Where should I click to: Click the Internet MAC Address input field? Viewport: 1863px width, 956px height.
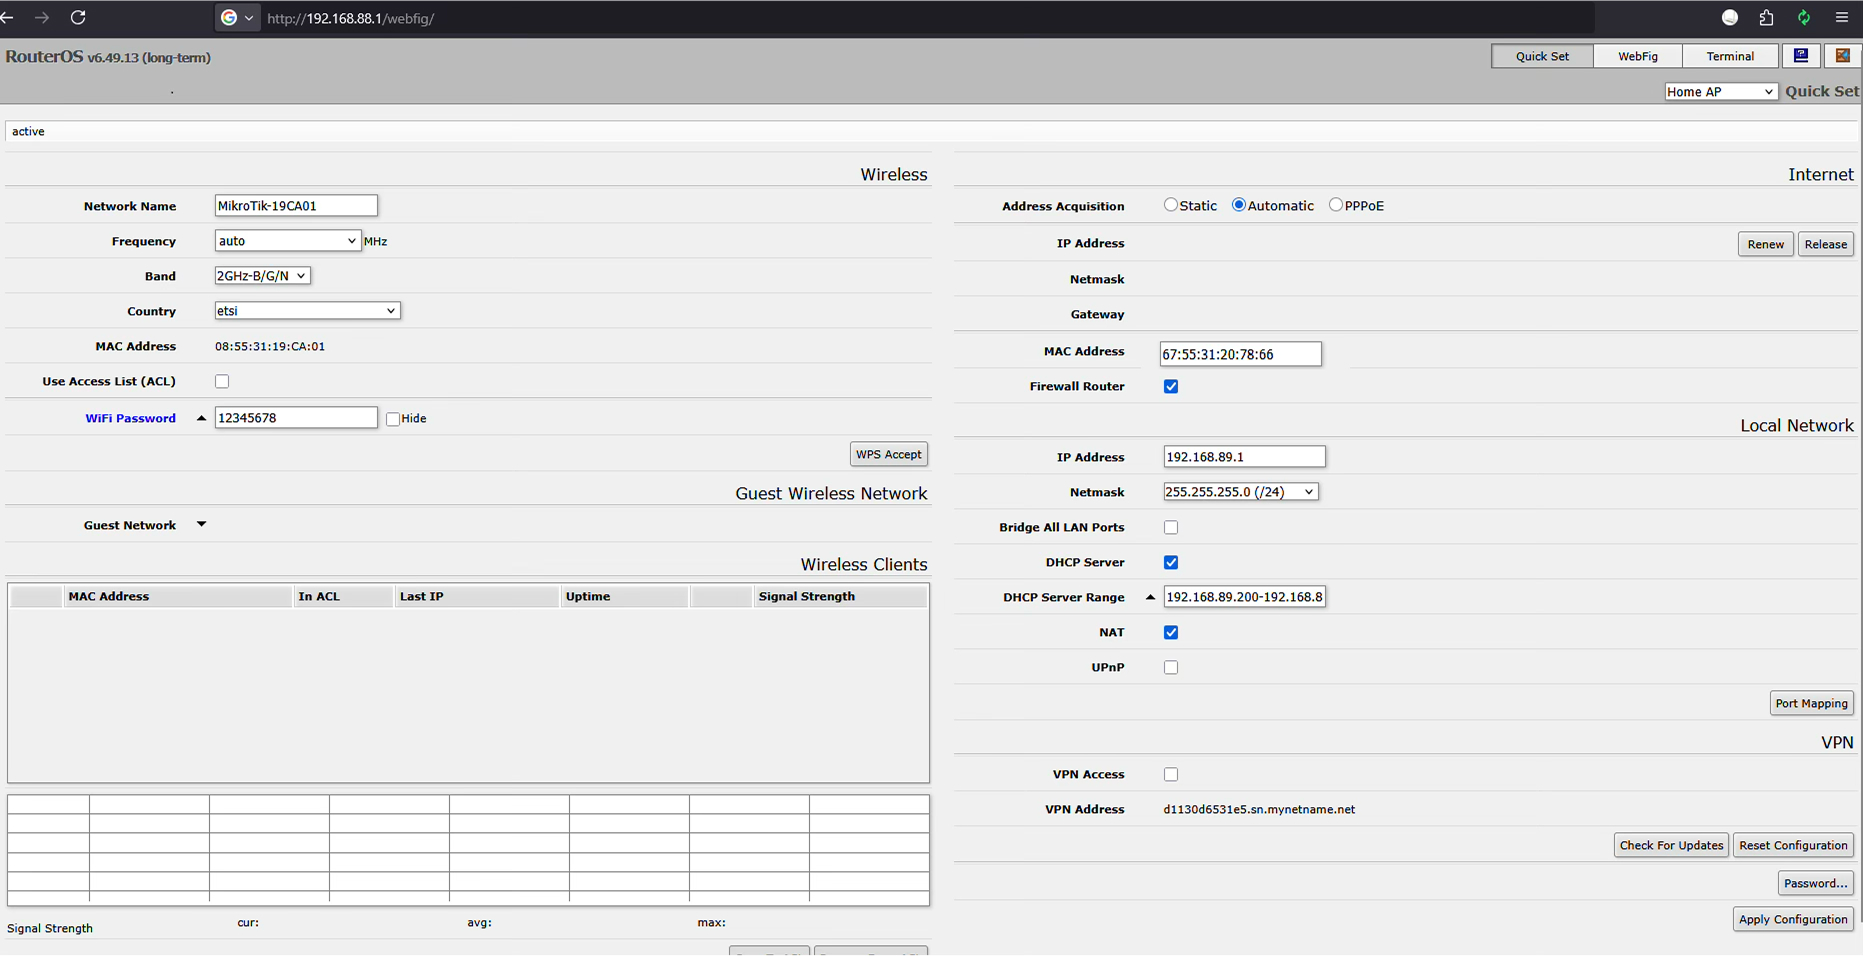1240,354
